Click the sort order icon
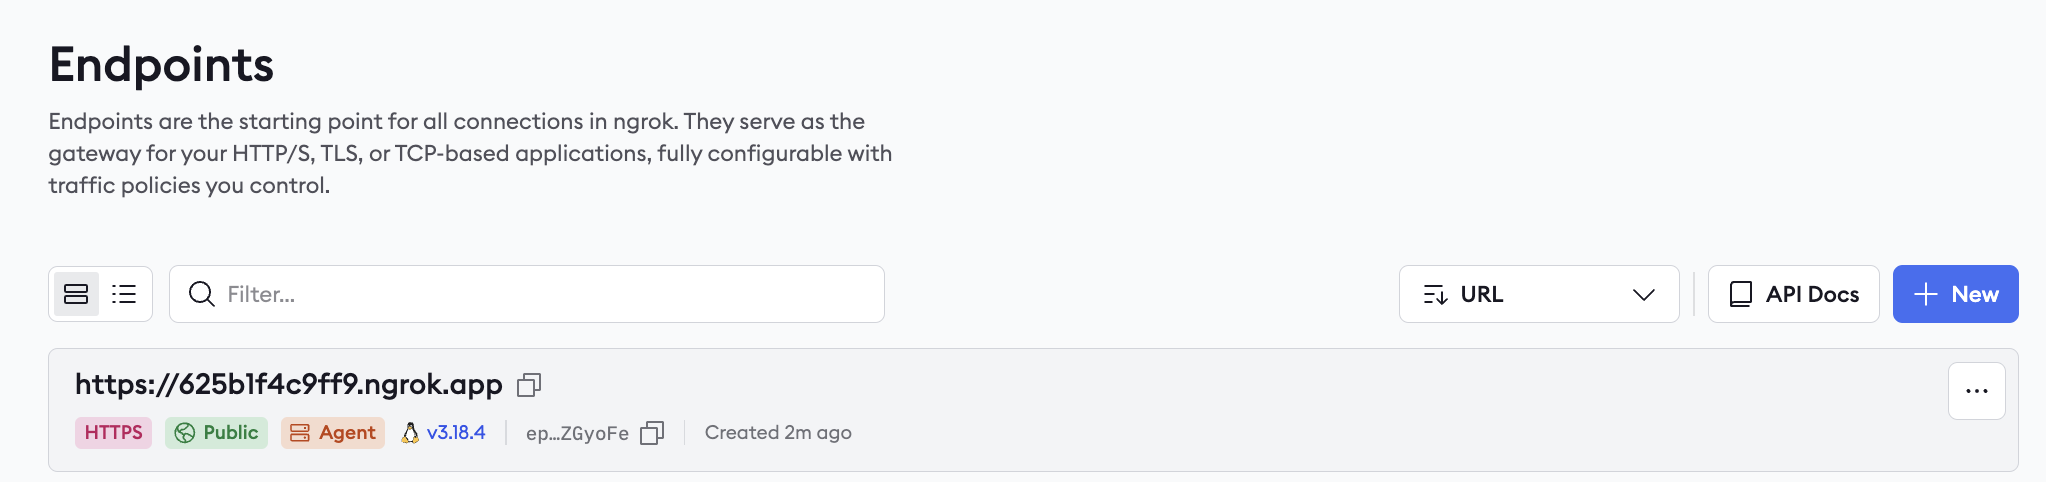The width and height of the screenshot is (2046, 482). (x=1435, y=294)
